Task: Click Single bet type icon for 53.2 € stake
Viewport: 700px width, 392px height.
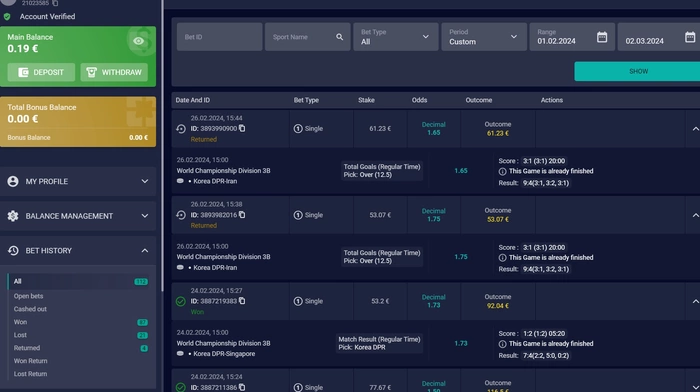Action: pyautogui.click(x=298, y=301)
